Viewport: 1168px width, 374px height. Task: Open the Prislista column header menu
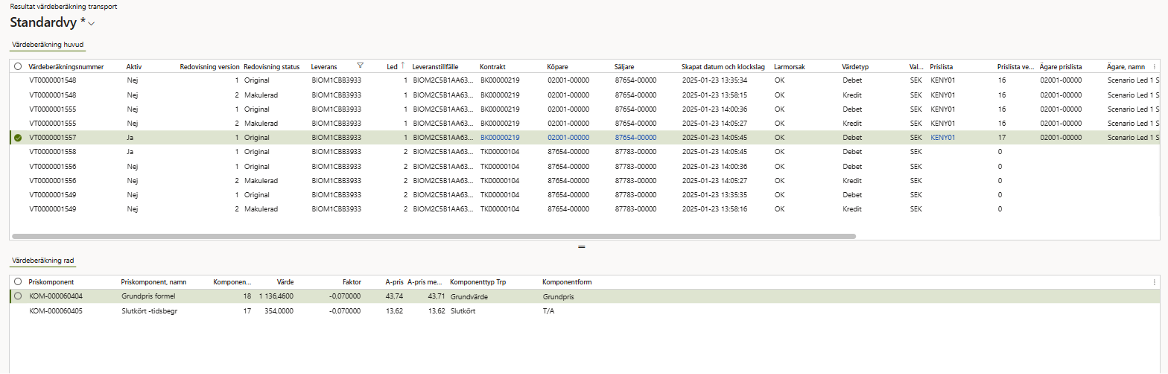click(942, 66)
